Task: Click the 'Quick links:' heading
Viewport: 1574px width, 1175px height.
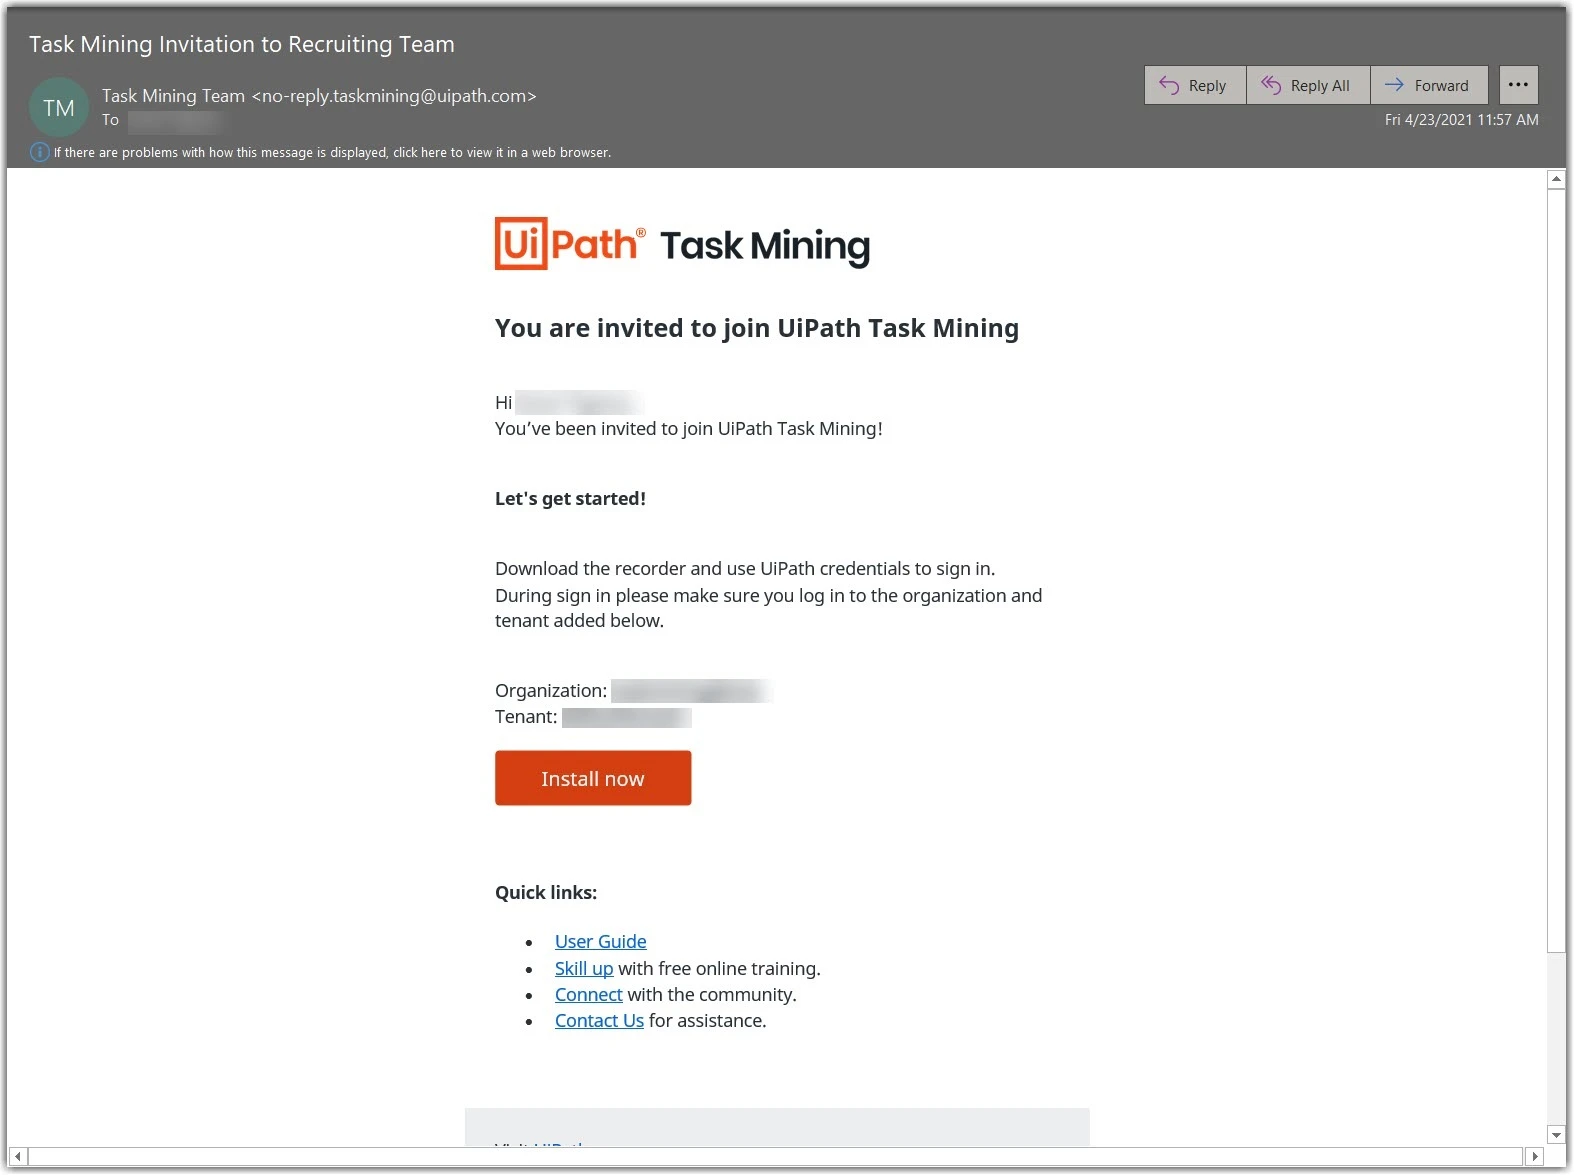Action: pos(546,892)
